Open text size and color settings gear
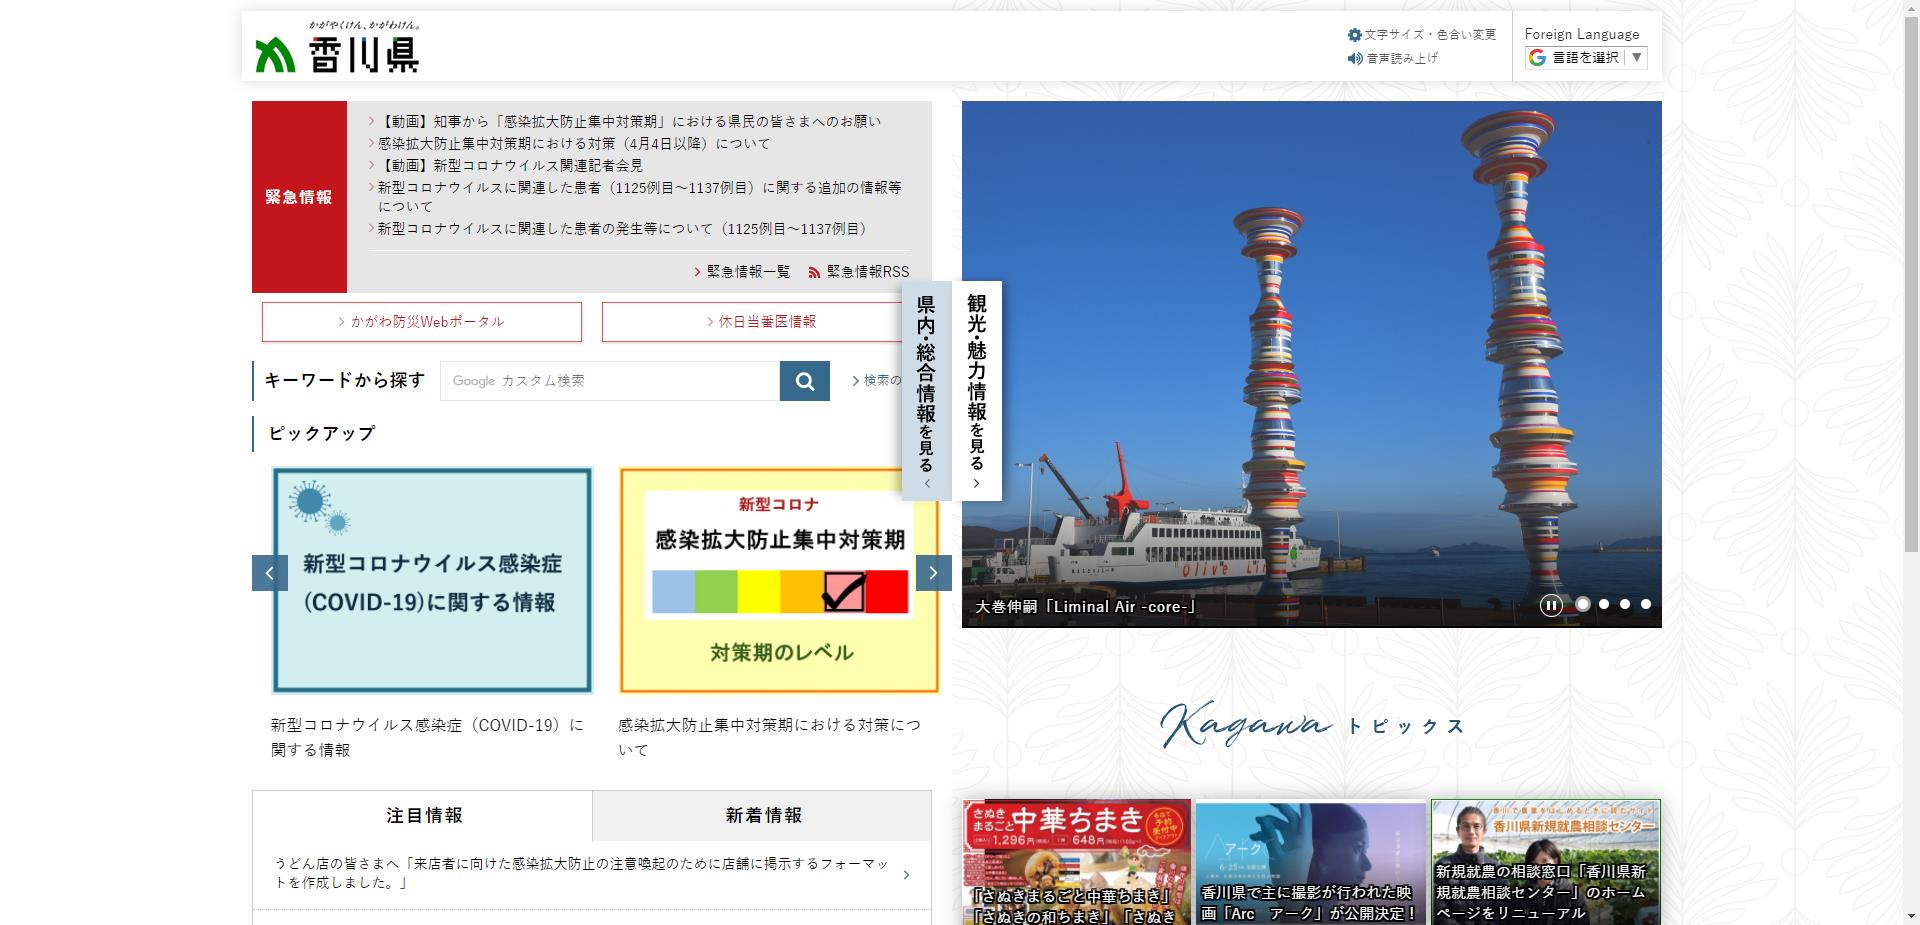1920x925 pixels. (x=1355, y=35)
